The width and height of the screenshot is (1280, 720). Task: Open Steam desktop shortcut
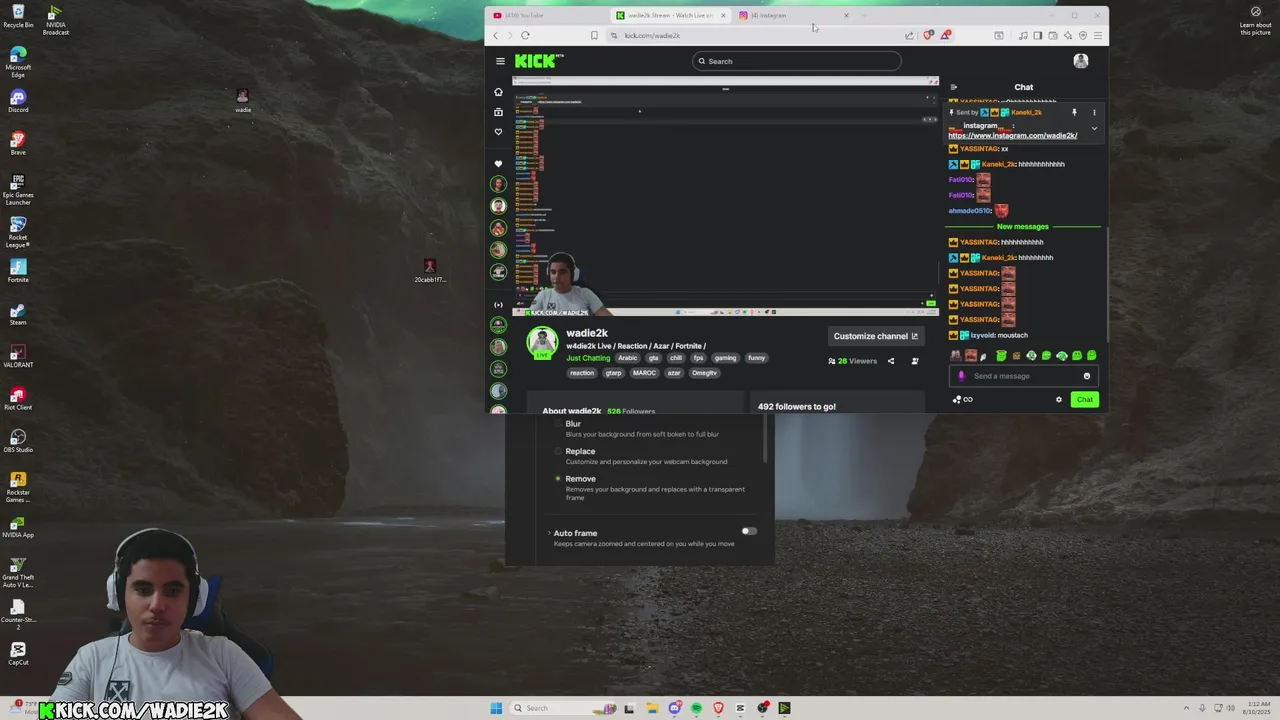tap(18, 313)
